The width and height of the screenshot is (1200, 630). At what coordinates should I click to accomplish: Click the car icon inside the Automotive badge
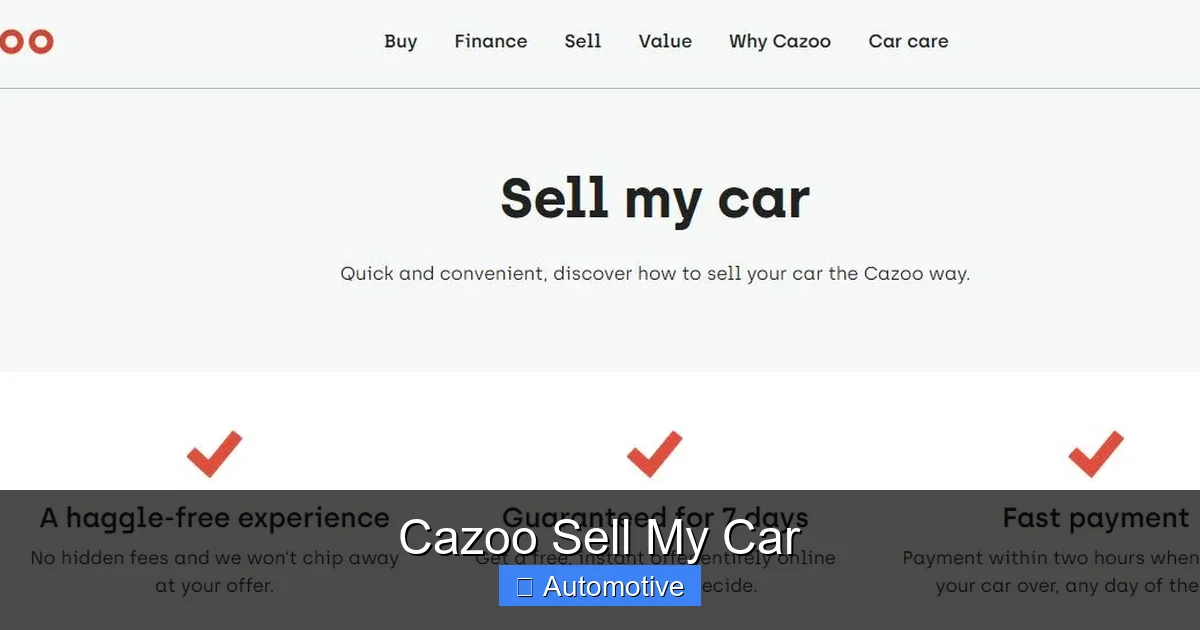pyautogui.click(x=522, y=586)
